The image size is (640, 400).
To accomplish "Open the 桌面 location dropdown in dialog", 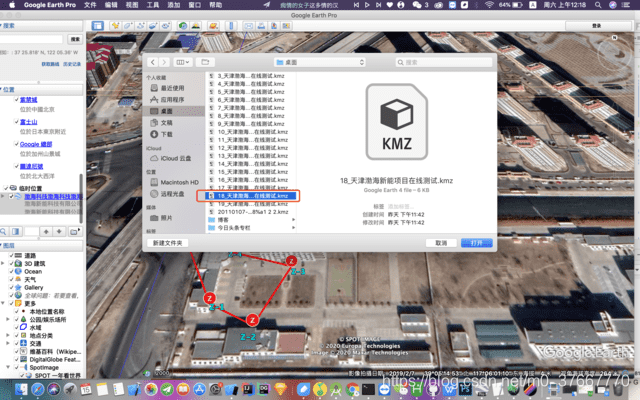I will 320,62.
